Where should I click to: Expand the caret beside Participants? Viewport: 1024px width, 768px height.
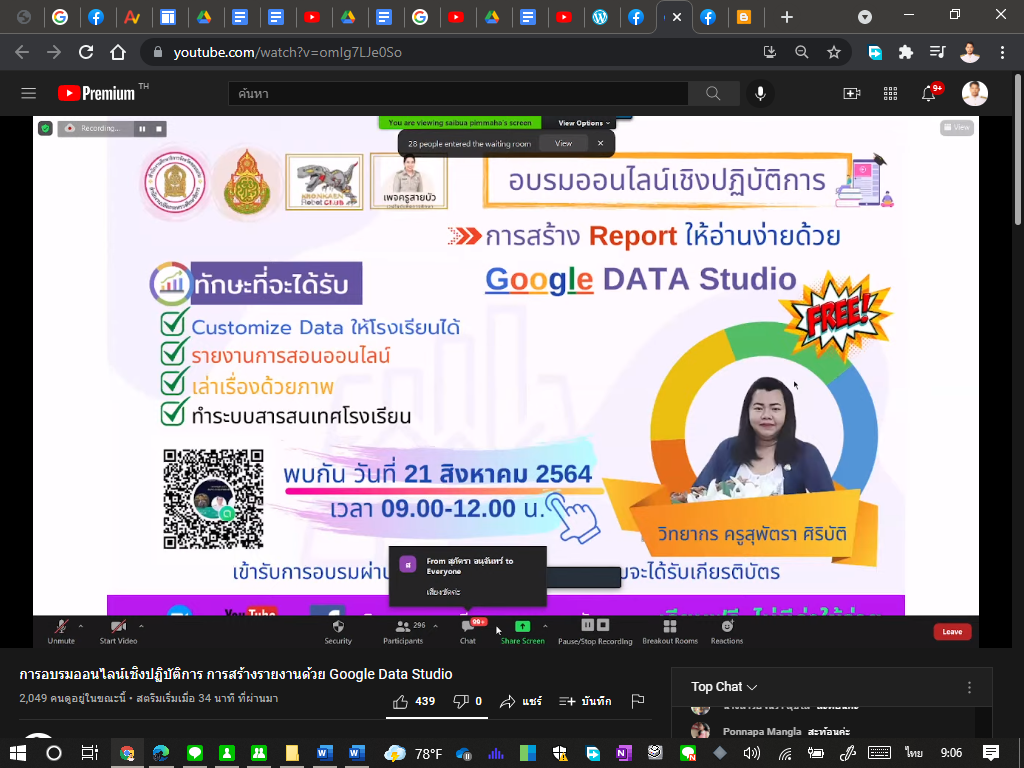[436, 626]
